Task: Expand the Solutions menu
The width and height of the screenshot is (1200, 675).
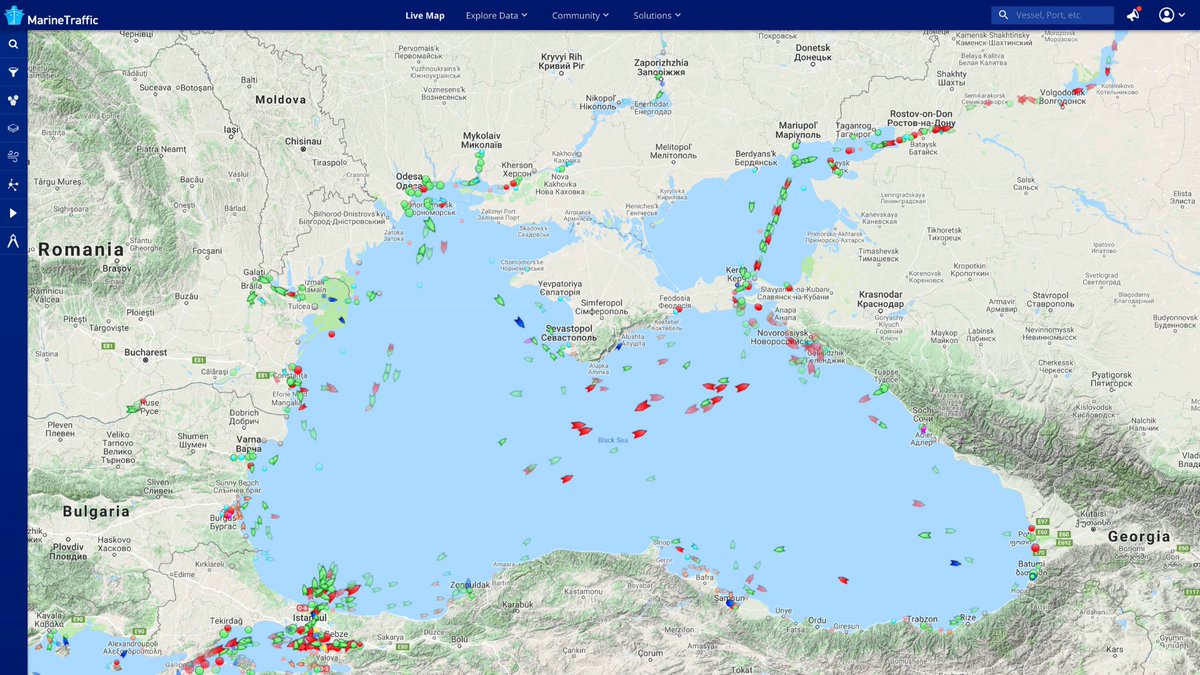Action: (657, 15)
